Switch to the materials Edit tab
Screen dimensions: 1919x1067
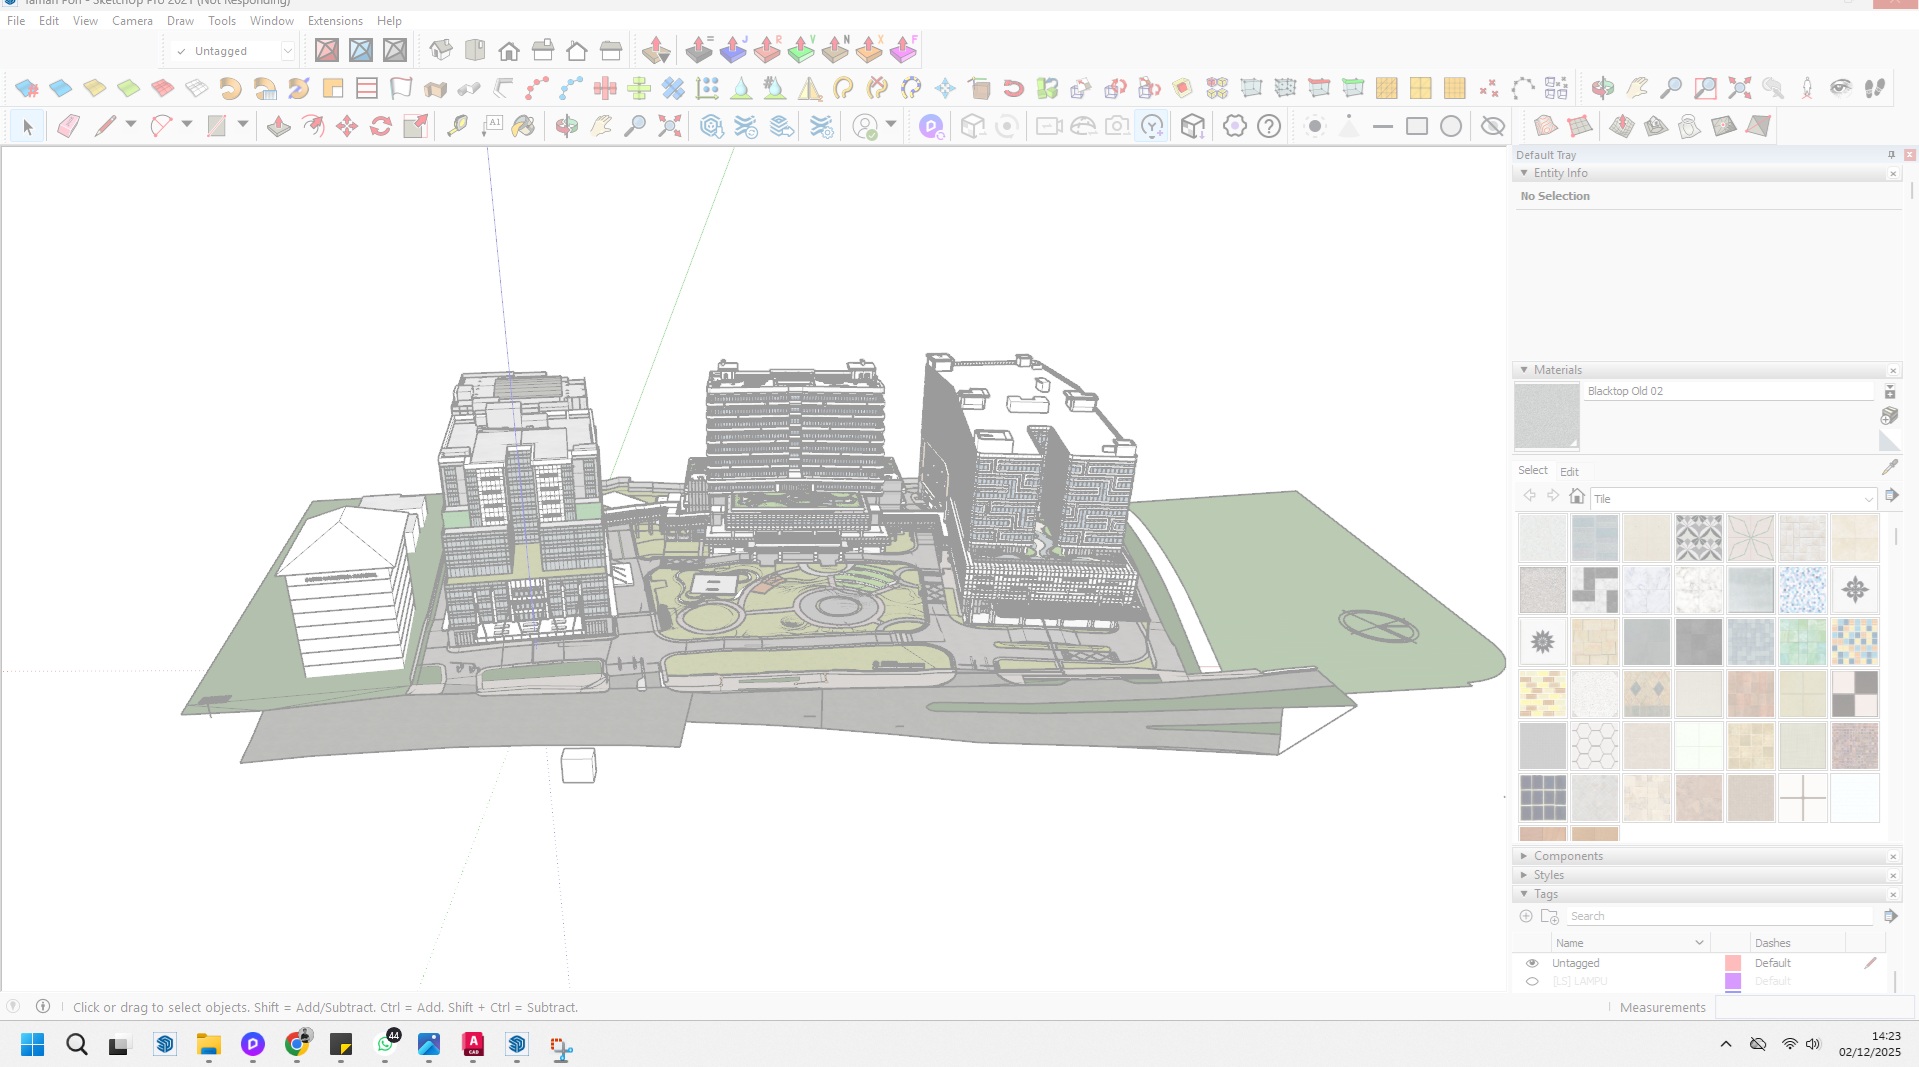tap(1569, 472)
